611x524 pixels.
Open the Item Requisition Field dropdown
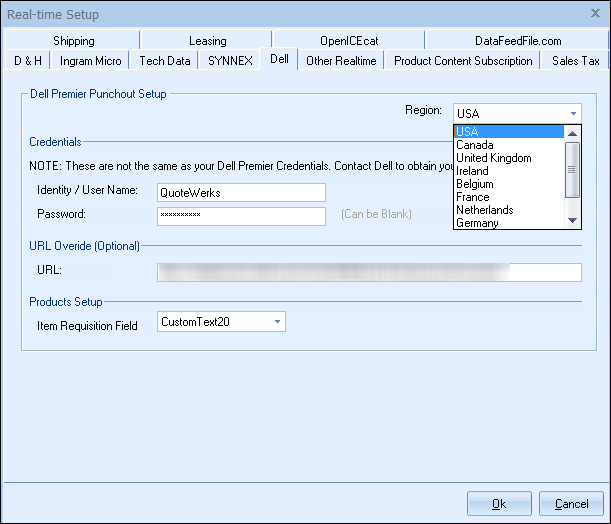tap(221, 322)
